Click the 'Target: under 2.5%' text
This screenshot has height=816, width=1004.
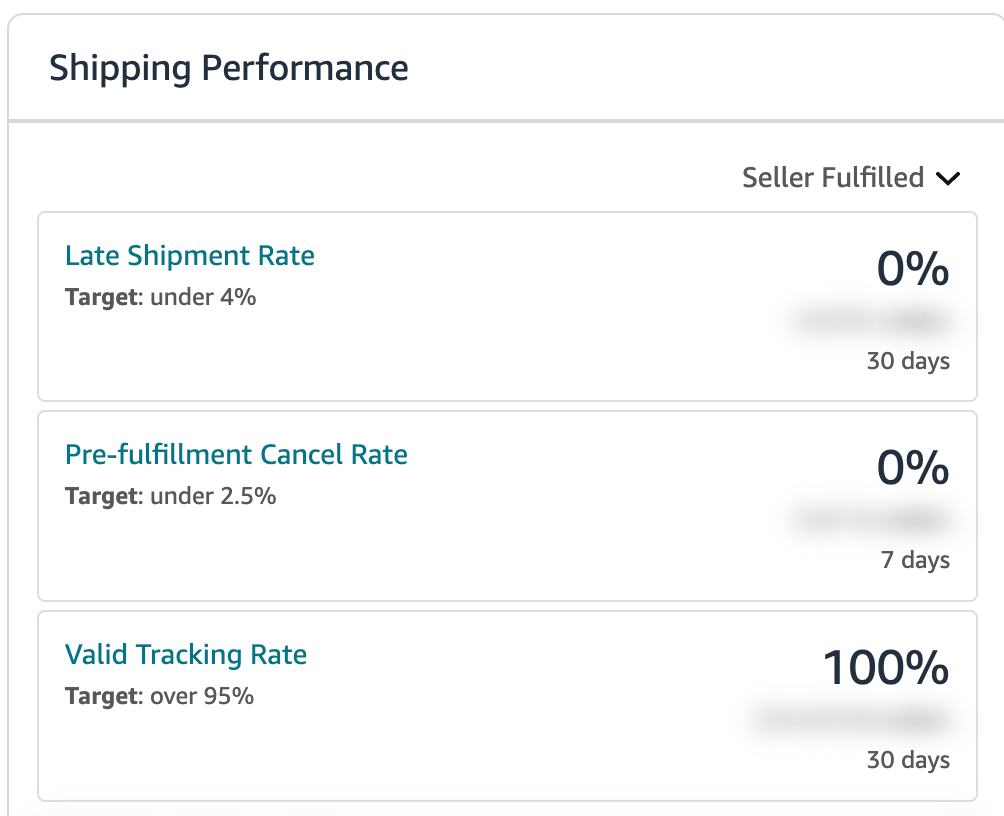pos(170,496)
